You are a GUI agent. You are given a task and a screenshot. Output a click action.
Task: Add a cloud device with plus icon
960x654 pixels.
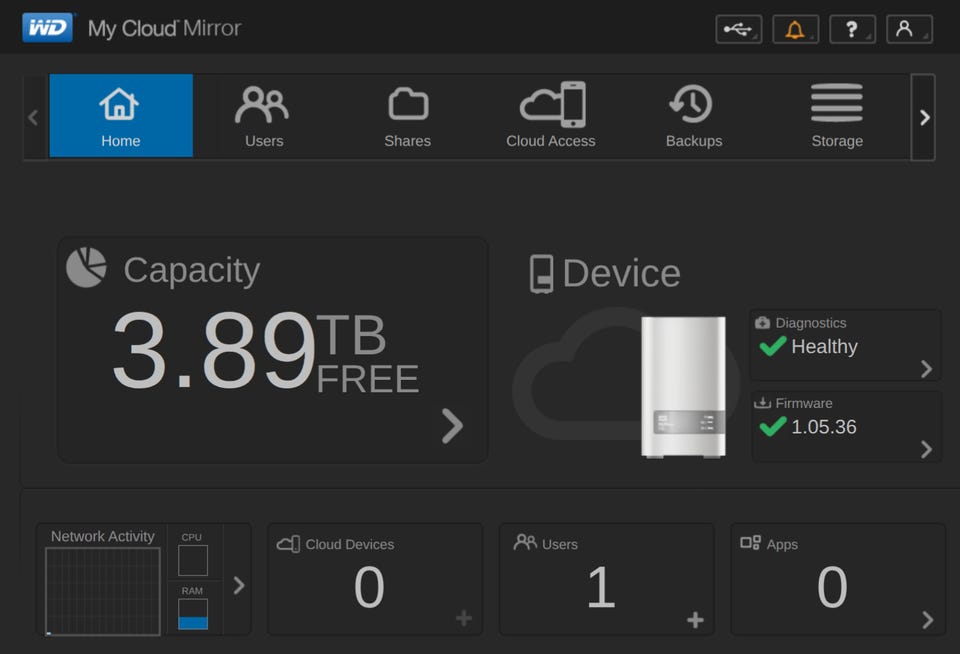click(463, 619)
